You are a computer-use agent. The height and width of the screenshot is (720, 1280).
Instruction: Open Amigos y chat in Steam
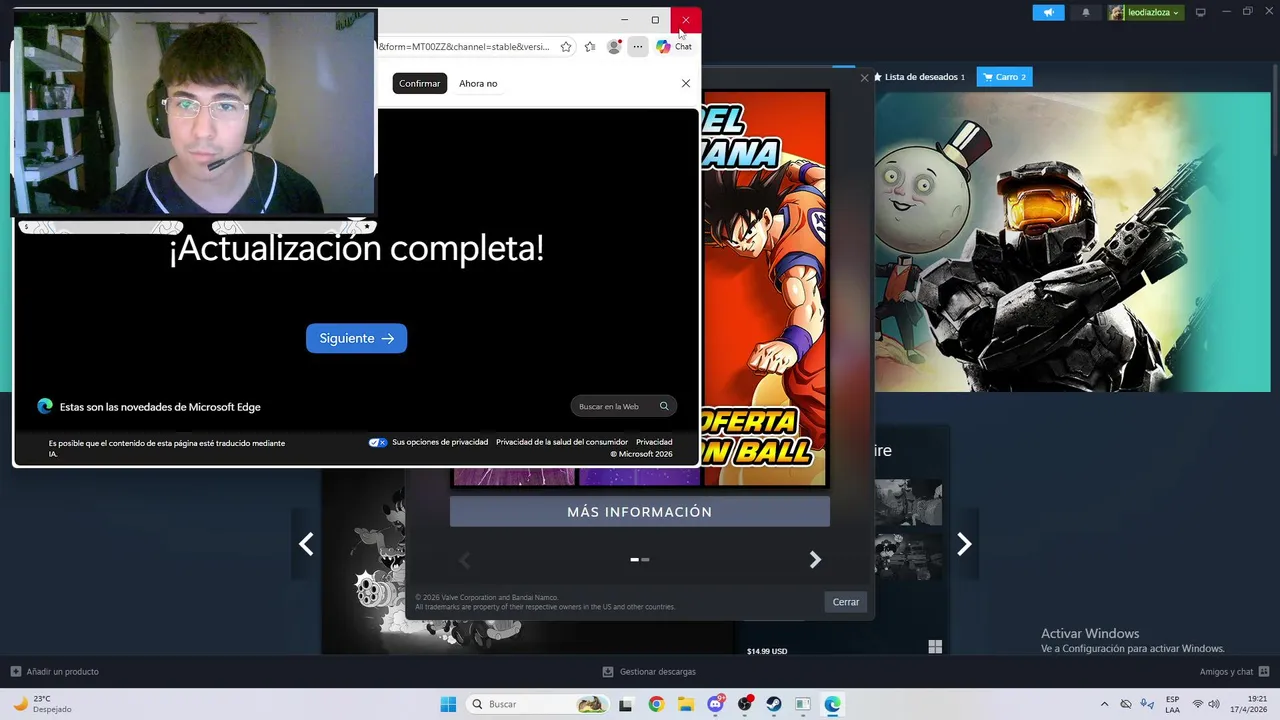[x=1234, y=672]
